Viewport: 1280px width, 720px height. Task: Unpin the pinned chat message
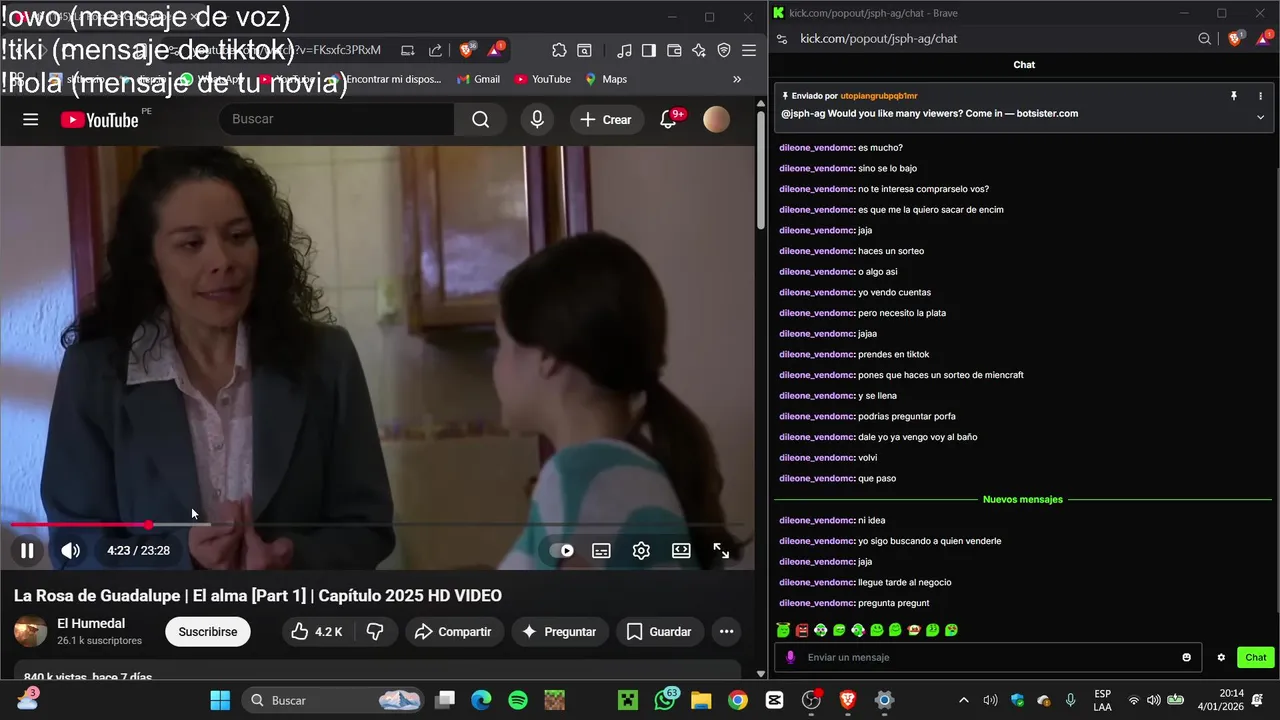pos(1234,96)
